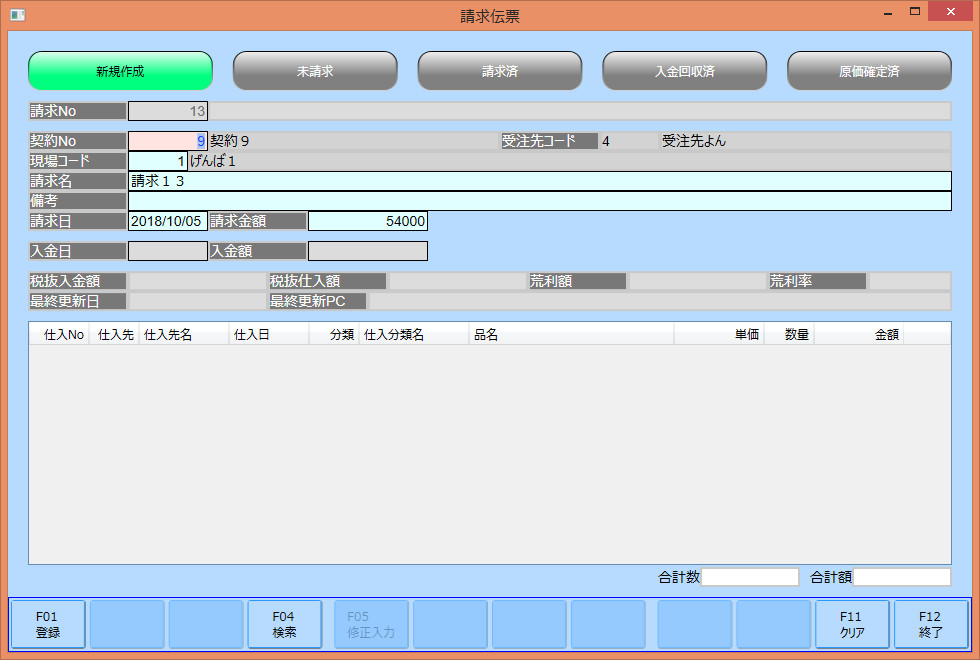Select the 請求日 date field
The width and height of the screenshot is (980, 660).
(x=167, y=221)
